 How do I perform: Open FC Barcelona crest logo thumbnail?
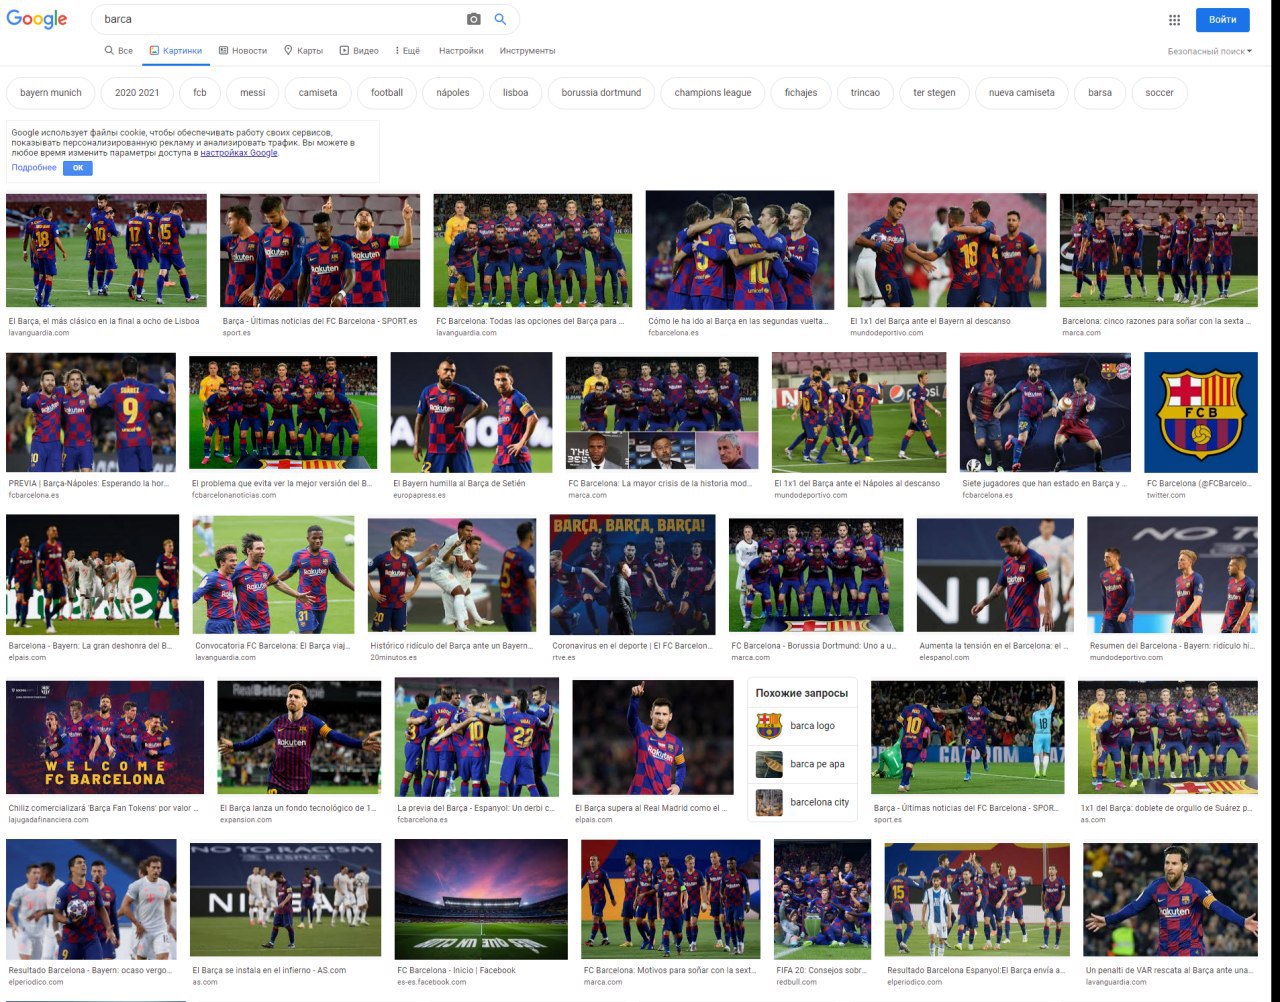point(1201,412)
